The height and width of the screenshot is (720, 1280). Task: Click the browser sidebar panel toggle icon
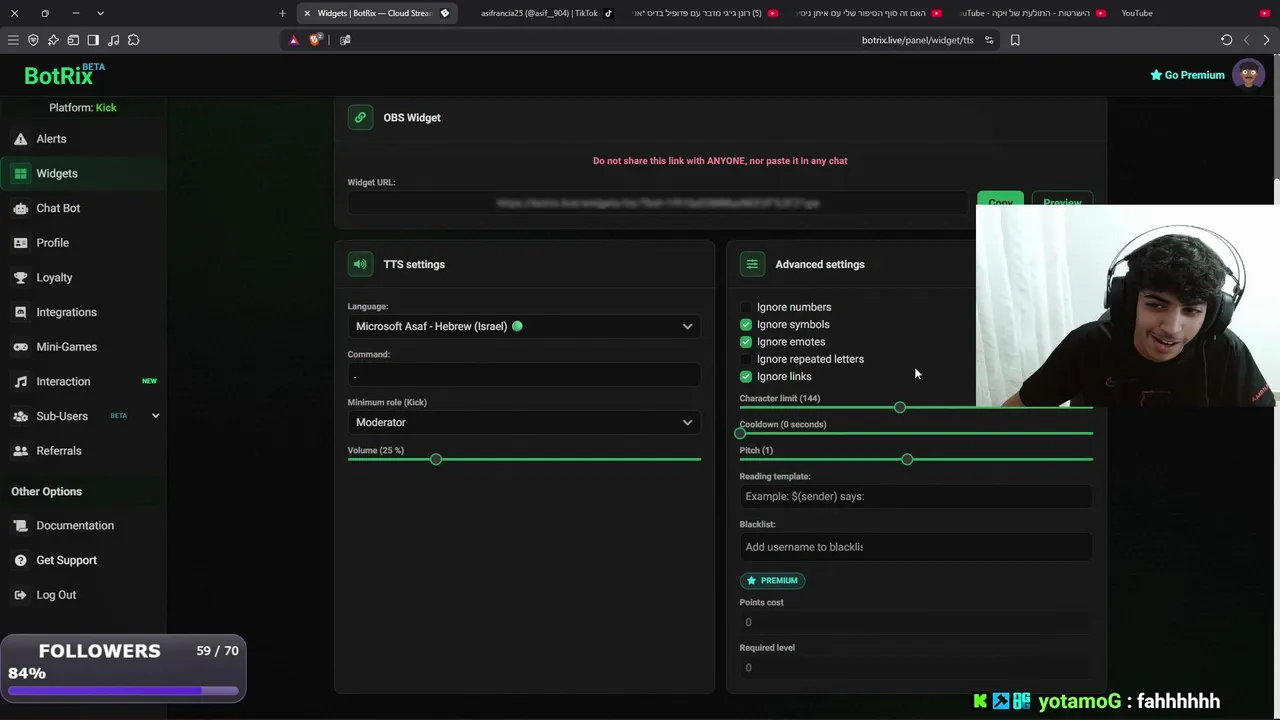(93, 40)
